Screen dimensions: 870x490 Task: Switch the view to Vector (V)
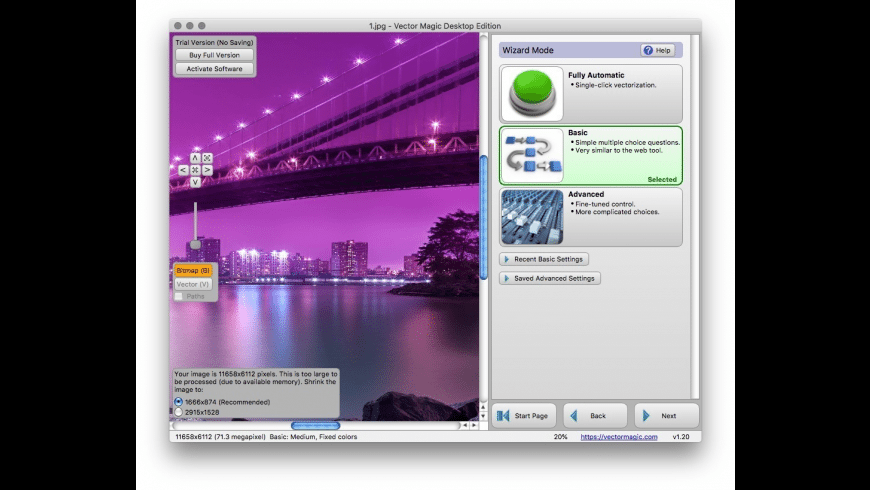click(193, 284)
